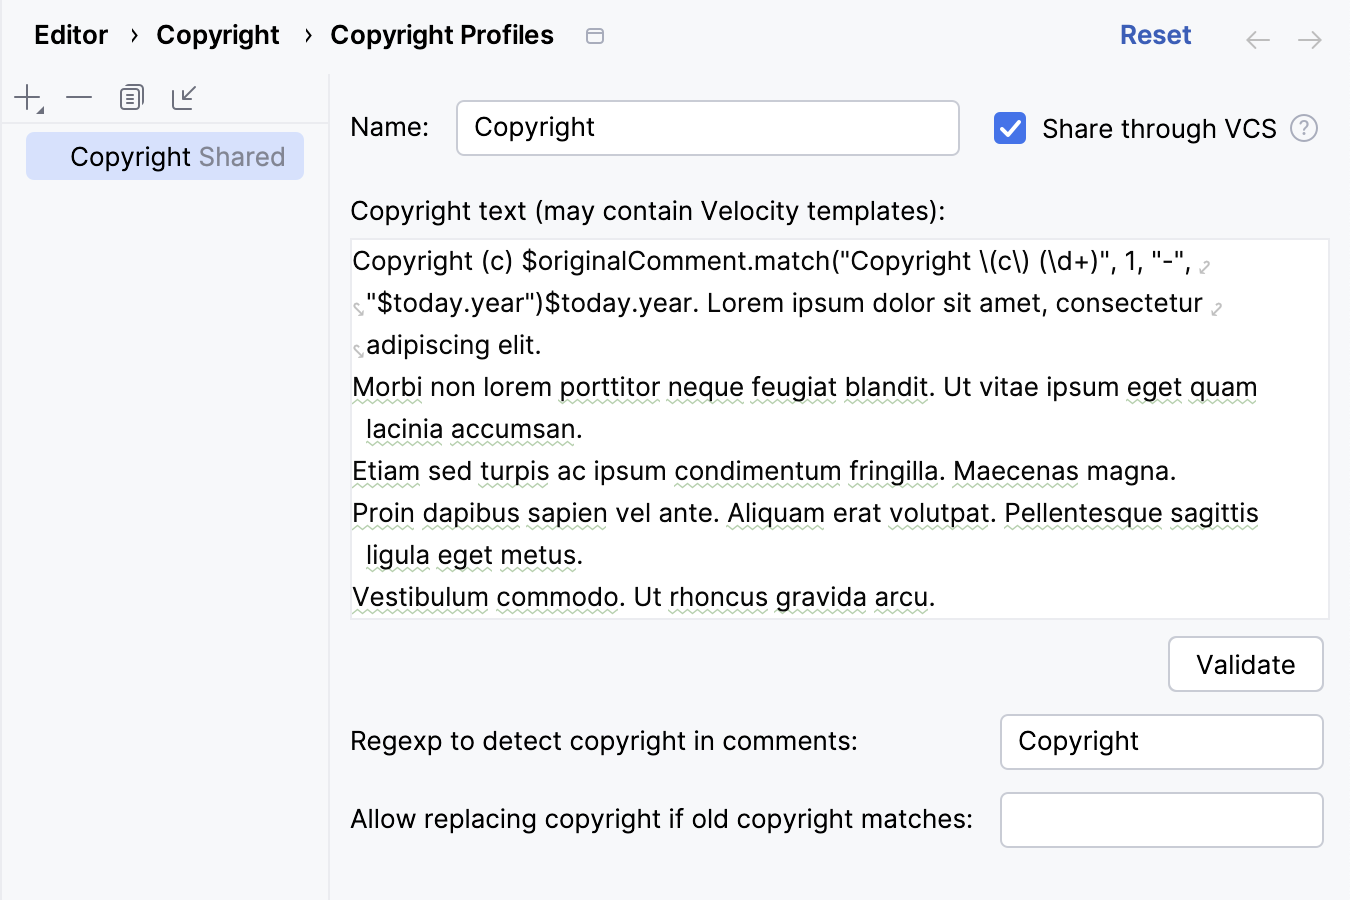This screenshot has height=900, width=1350.
Task: Navigate forward in settings history
Action: (1311, 38)
